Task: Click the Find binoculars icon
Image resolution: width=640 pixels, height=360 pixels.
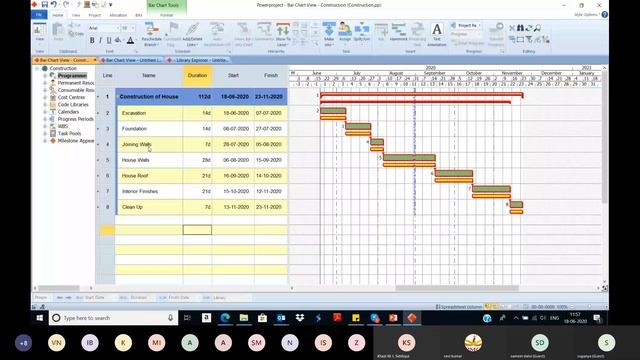Action: click(x=520, y=28)
